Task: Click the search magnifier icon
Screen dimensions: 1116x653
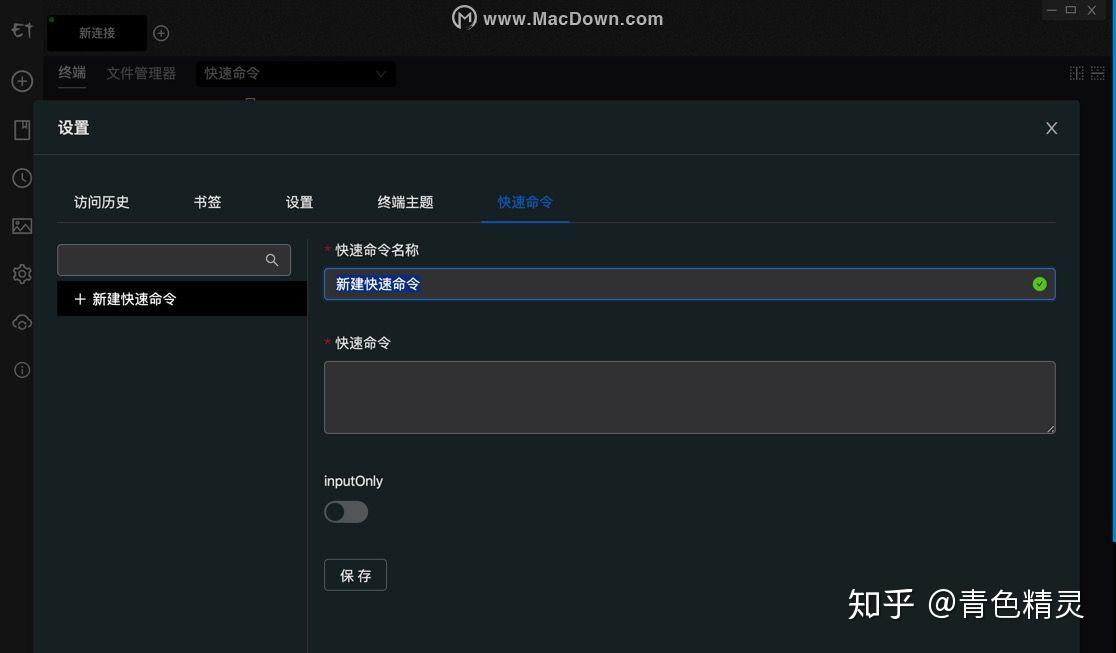Action: click(x=272, y=260)
